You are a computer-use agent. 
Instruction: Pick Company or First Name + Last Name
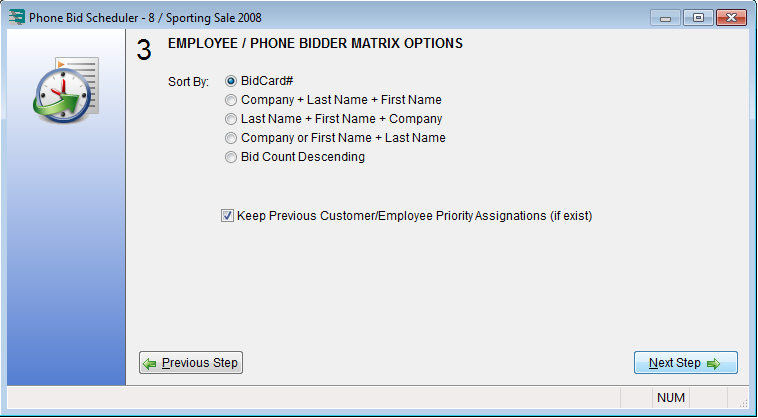point(231,138)
